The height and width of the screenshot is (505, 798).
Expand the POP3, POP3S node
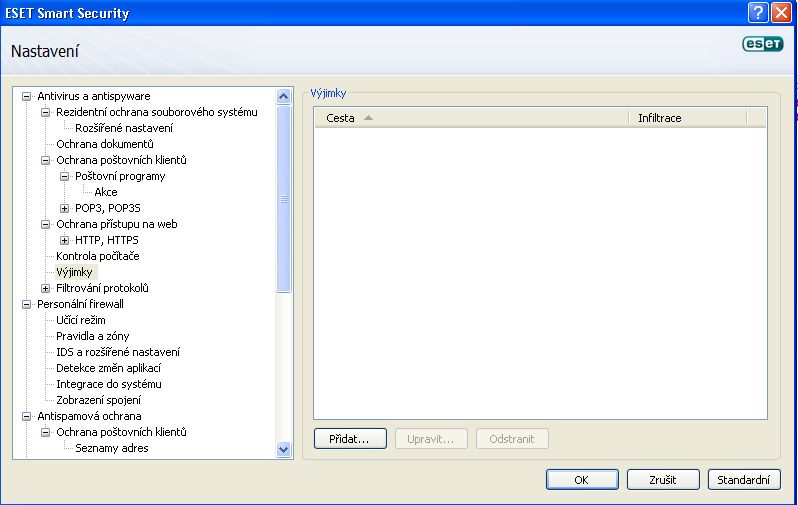(x=64, y=208)
